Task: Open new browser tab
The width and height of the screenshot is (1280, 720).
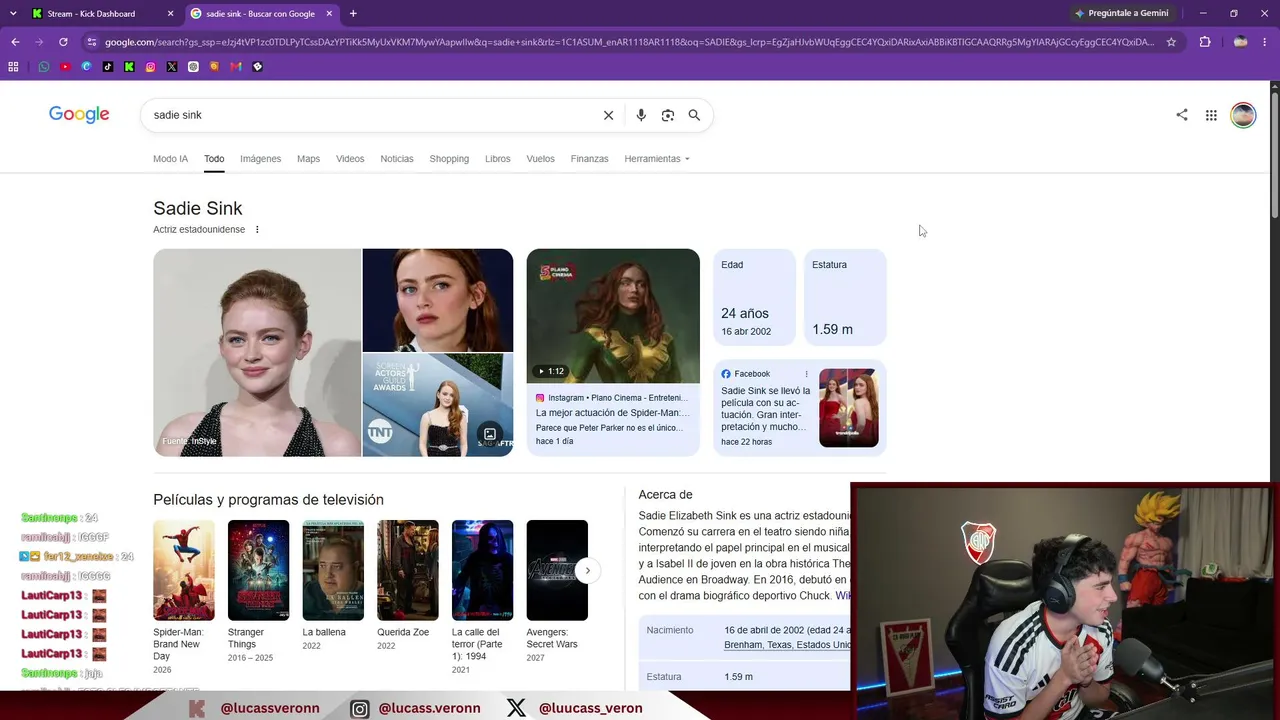Action: pyautogui.click(x=353, y=14)
